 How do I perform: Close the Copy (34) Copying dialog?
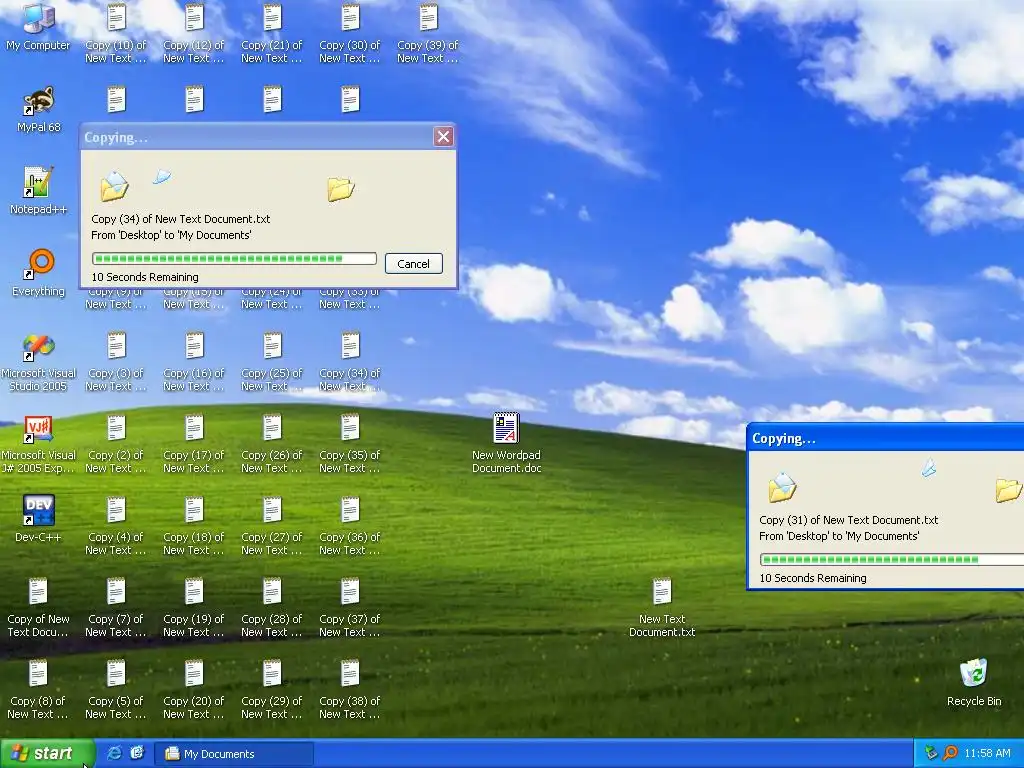coord(443,136)
